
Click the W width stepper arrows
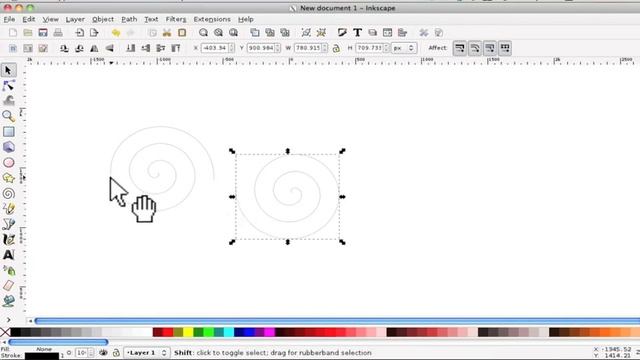(324, 48)
